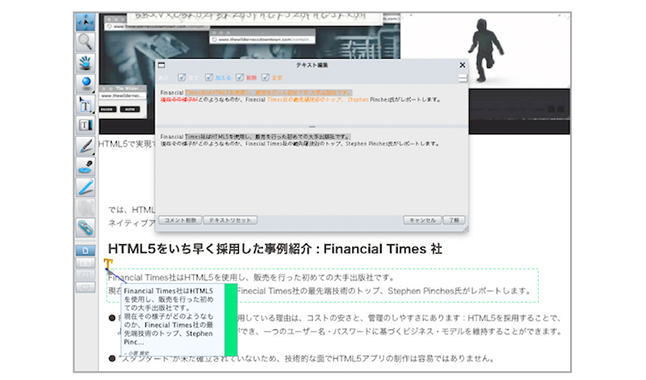Choose the third page view button
The image size is (646, 380).
[85, 275]
